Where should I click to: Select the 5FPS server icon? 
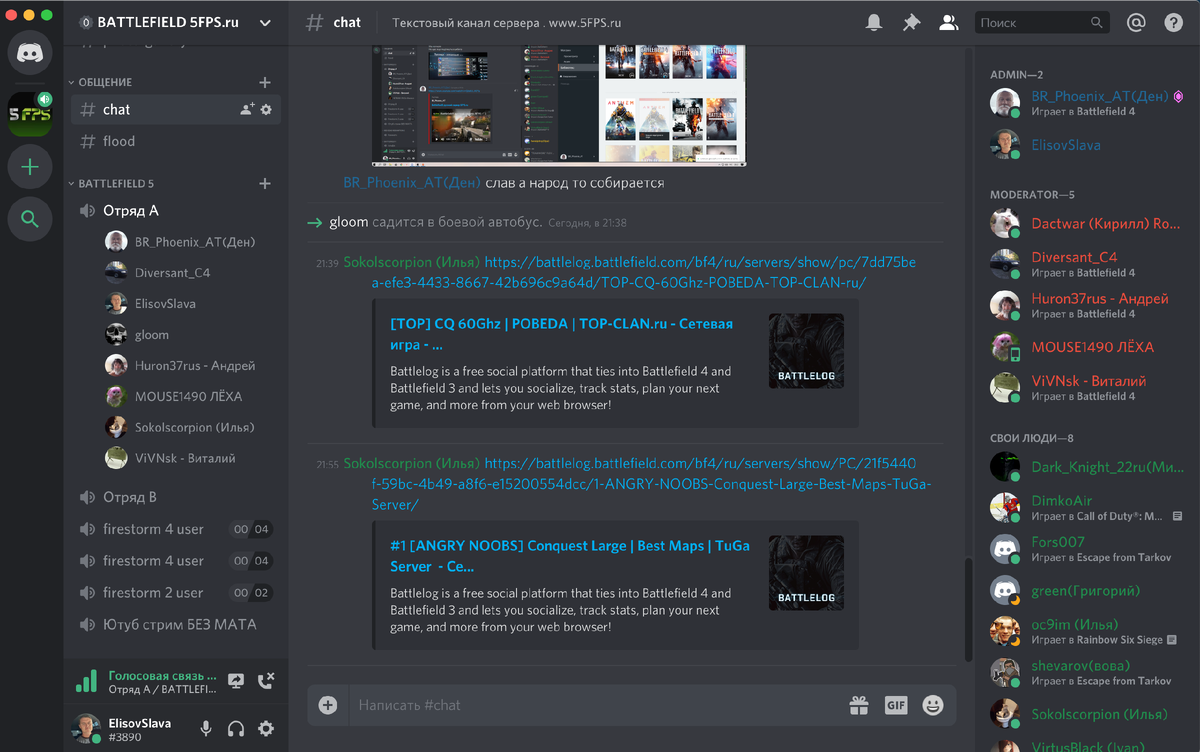30,113
